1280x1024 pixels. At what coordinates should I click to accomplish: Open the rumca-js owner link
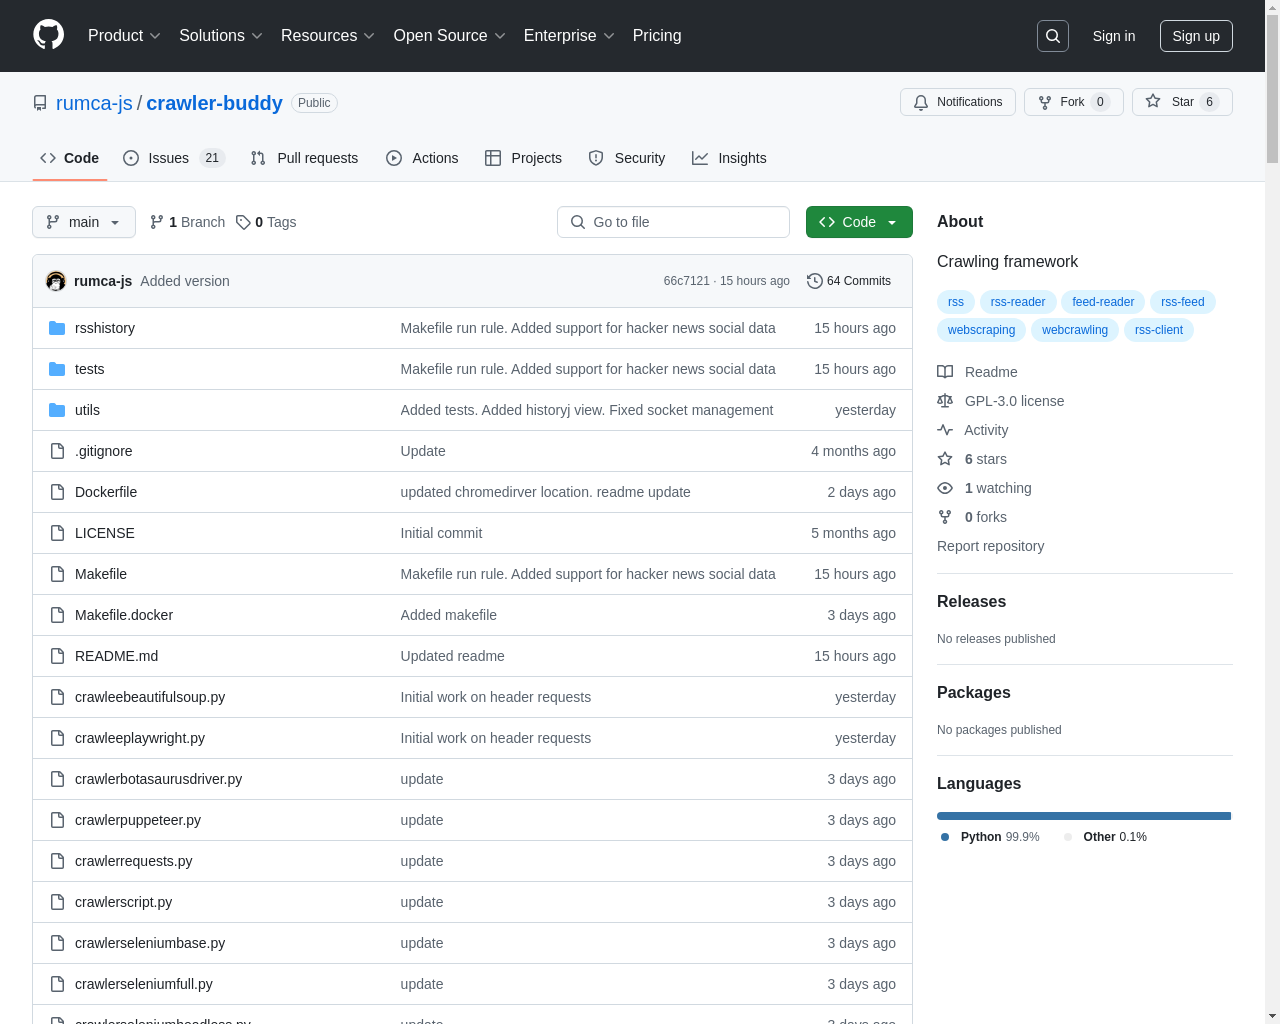94,103
